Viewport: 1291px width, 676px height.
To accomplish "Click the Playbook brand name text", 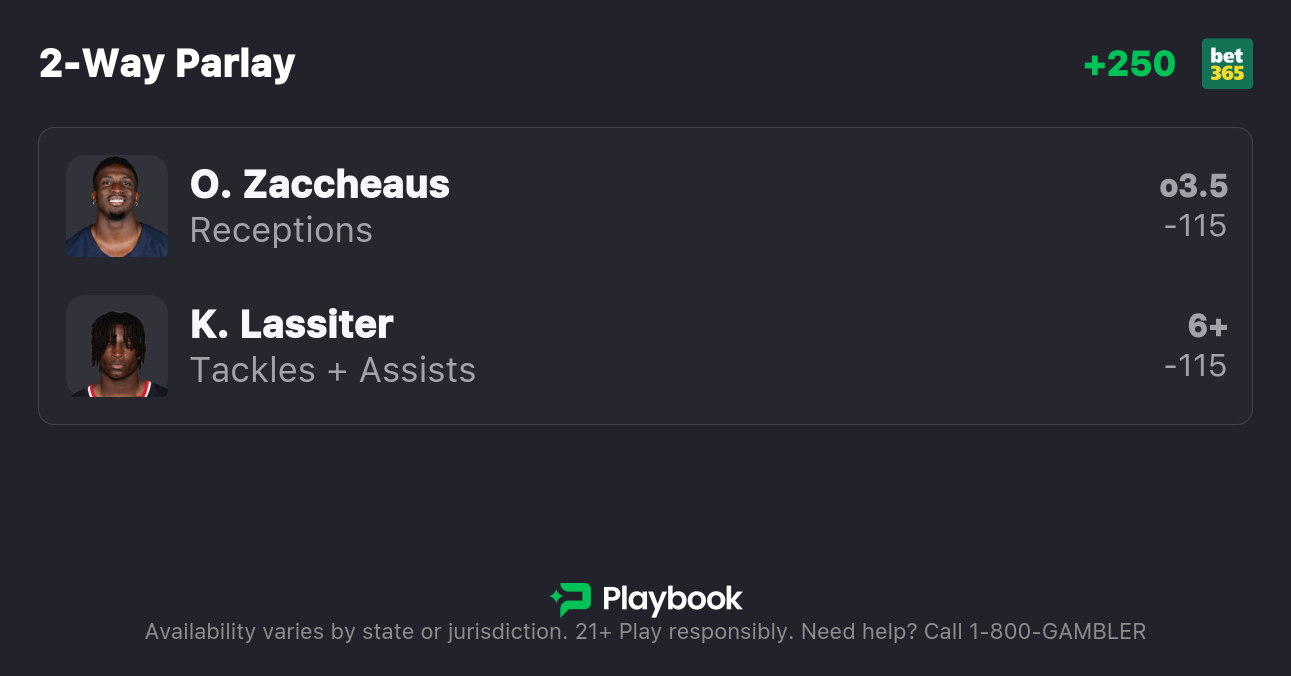I will click(x=672, y=599).
